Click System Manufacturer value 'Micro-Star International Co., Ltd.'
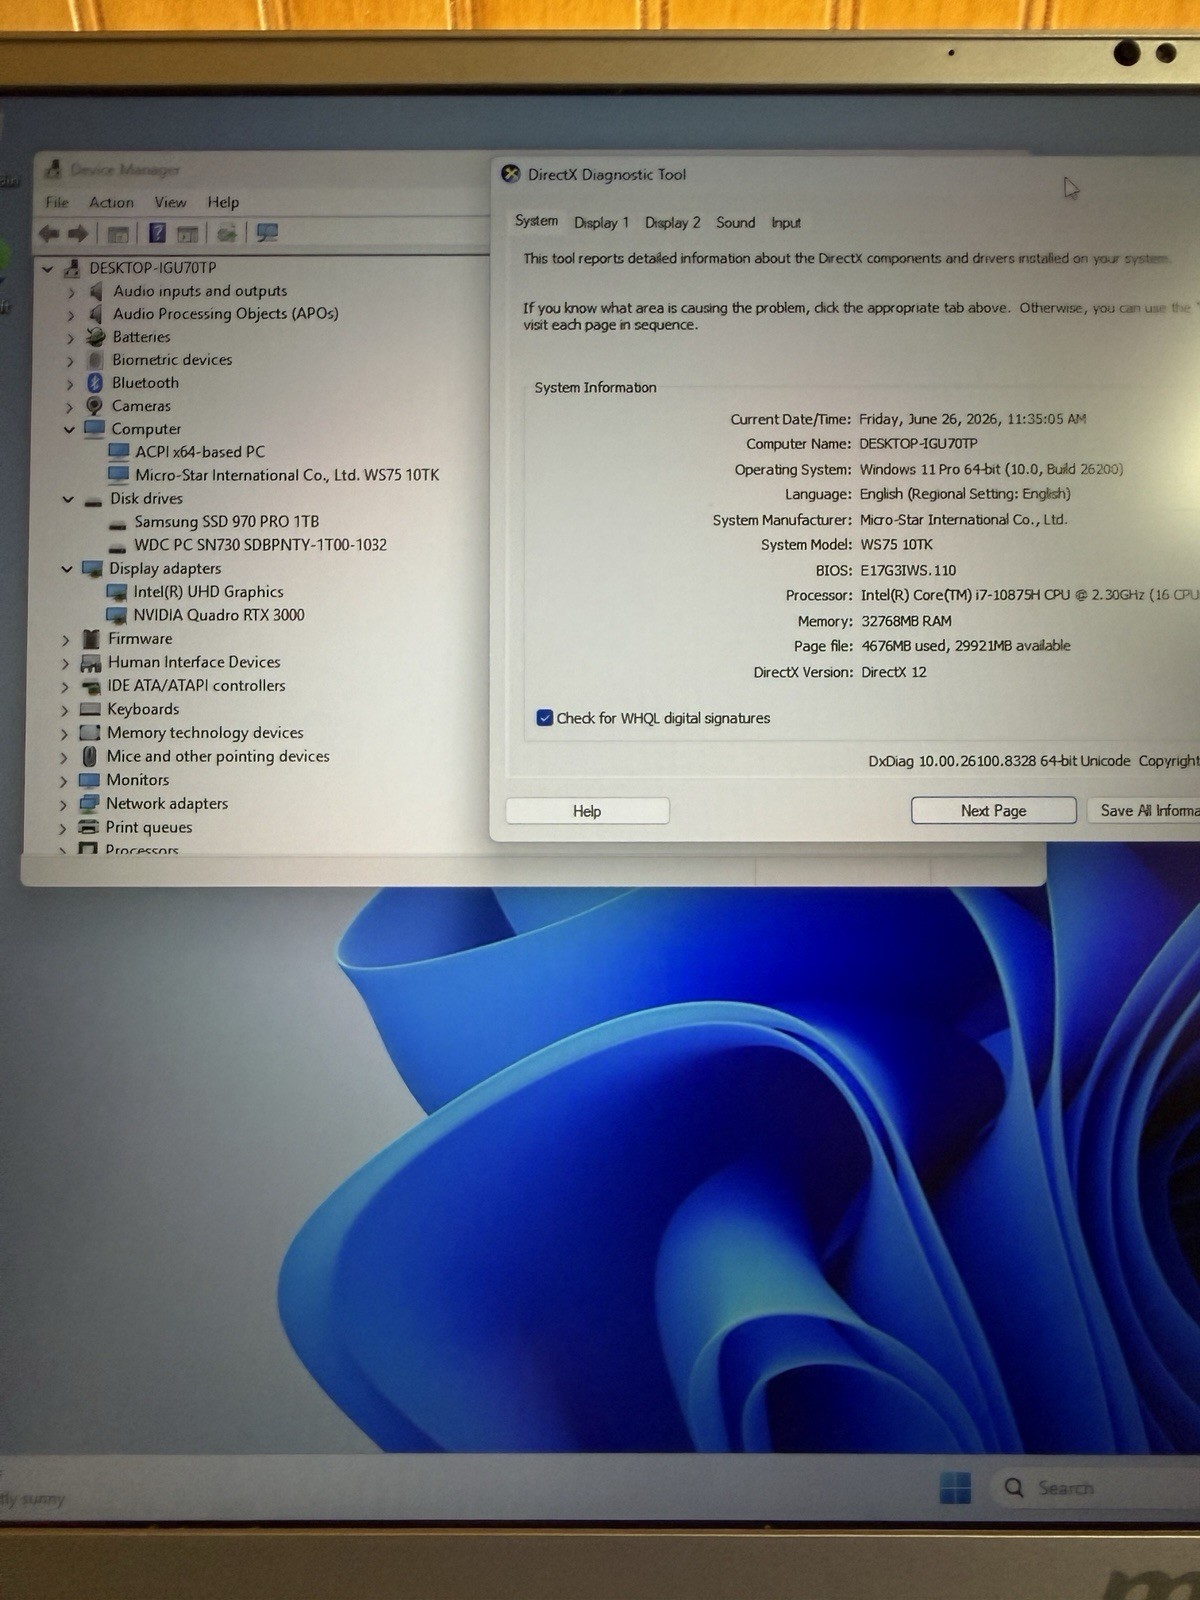 coord(963,520)
